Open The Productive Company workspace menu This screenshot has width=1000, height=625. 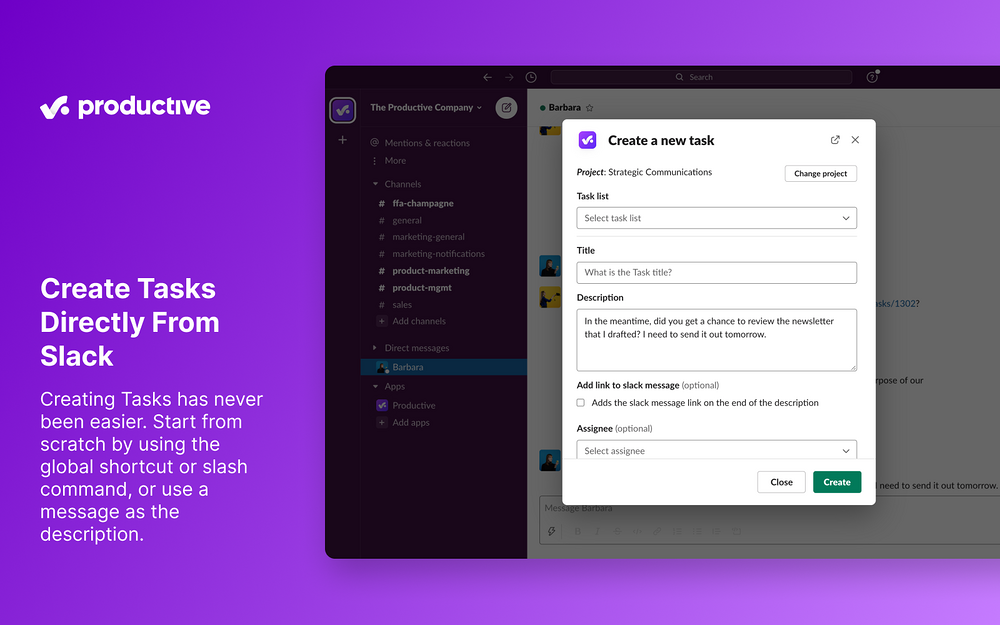(x=426, y=107)
